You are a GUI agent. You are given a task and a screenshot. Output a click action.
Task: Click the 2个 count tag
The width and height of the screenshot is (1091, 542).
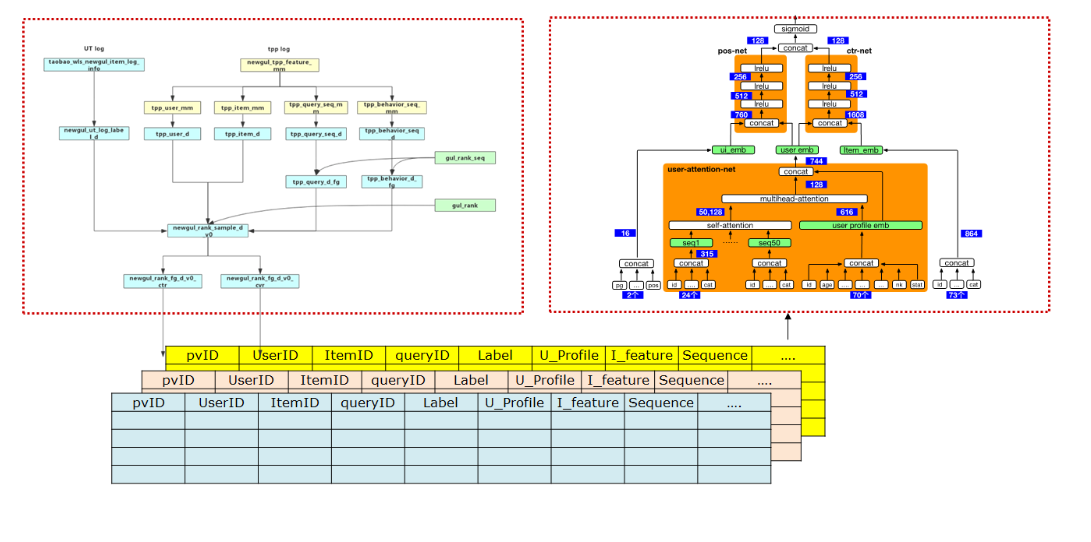[x=634, y=295]
